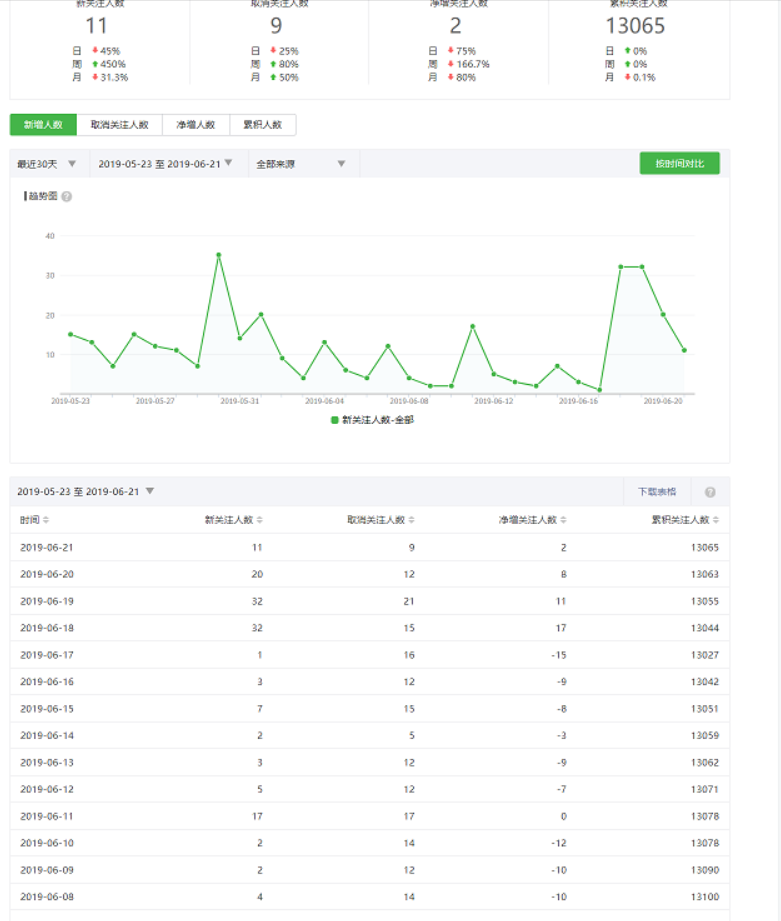Click the 趋势图 chart title
The height and width of the screenshot is (921, 781).
point(43,196)
